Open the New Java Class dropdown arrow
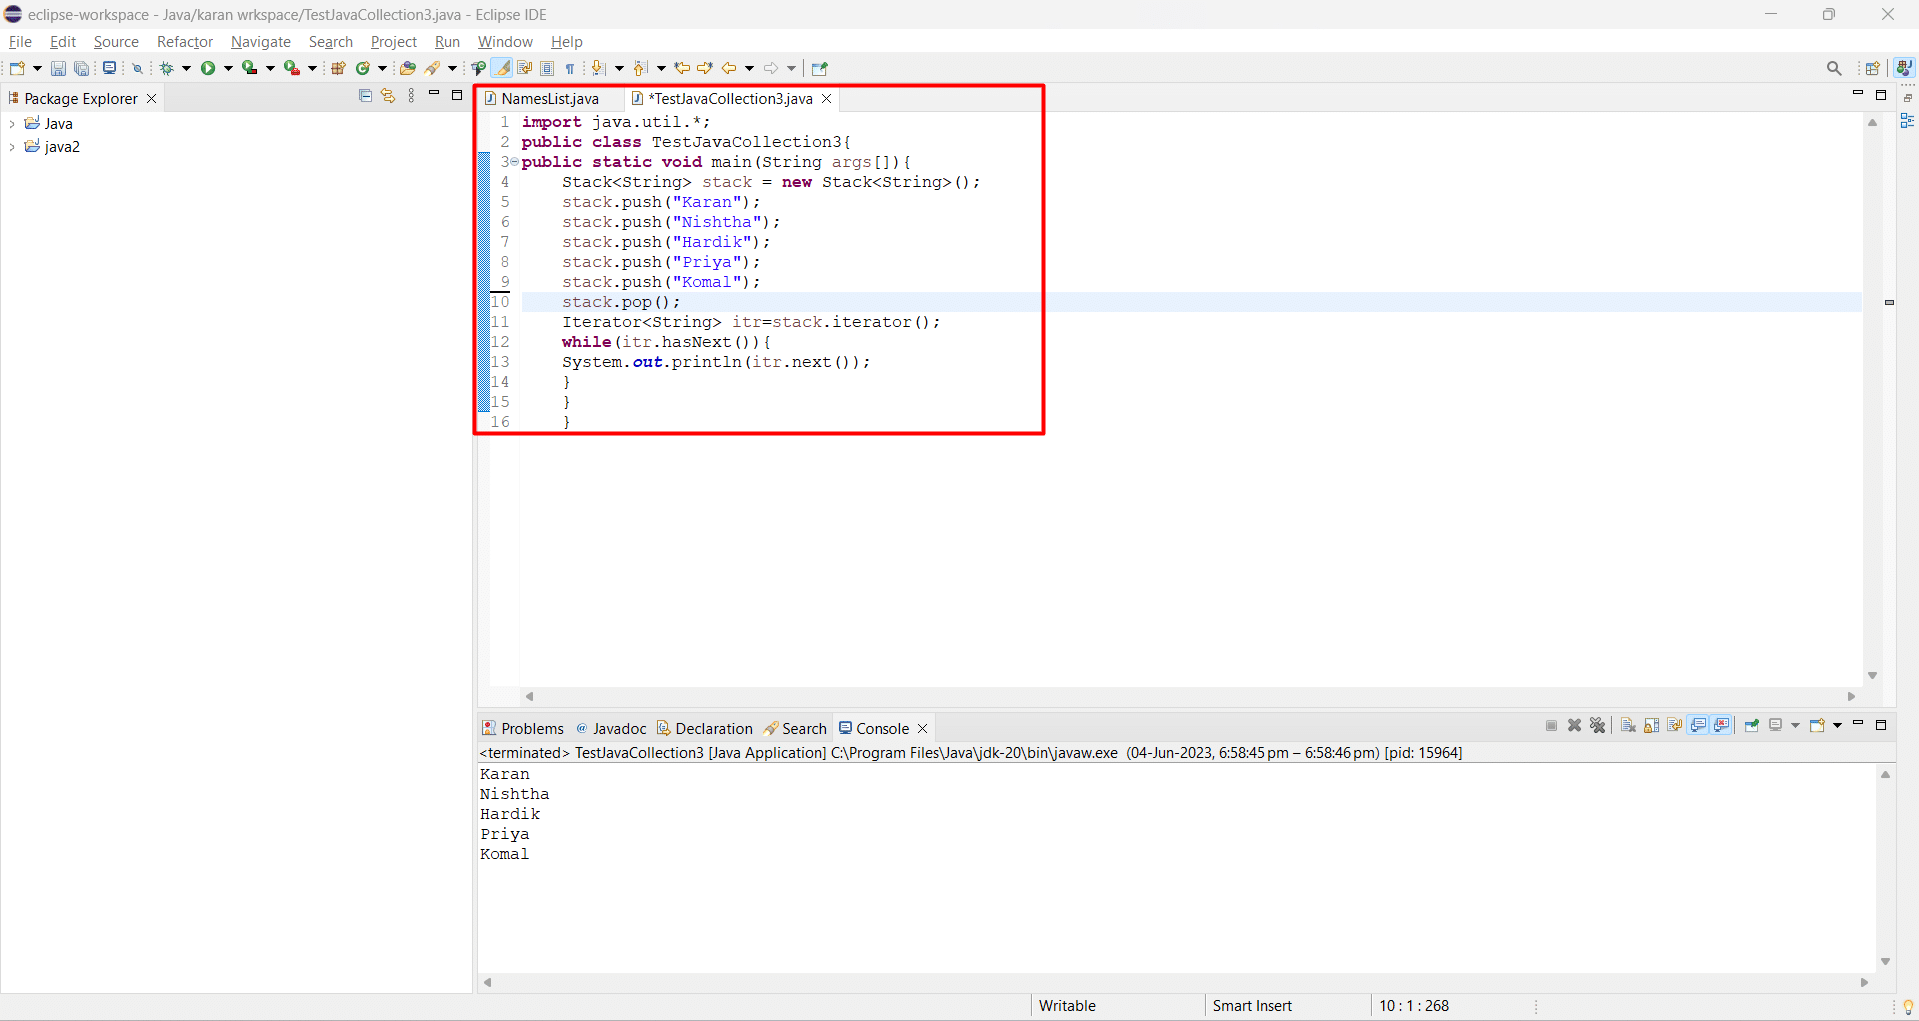Screen dimensions: 1919x1021 click(382, 68)
